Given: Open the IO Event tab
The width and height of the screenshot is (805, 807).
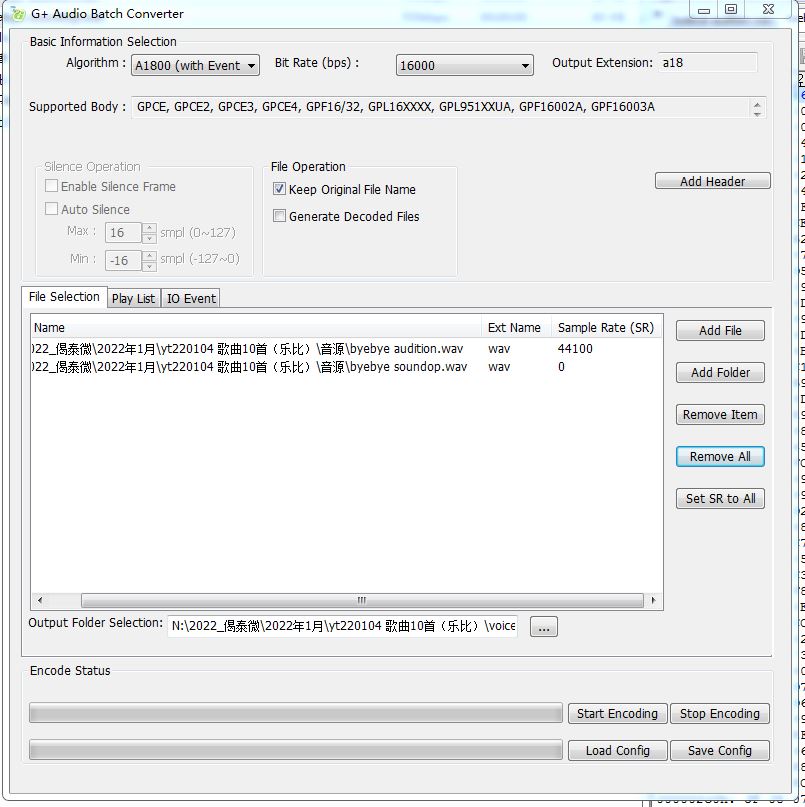Looking at the screenshot, I should point(191,298).
